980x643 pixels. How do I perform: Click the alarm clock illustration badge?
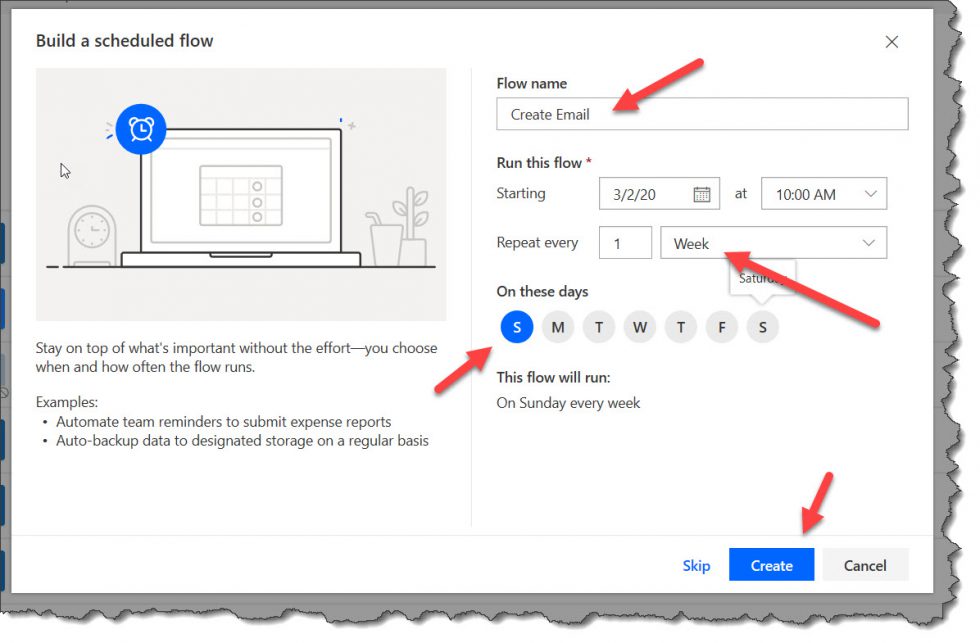(140, 129)
